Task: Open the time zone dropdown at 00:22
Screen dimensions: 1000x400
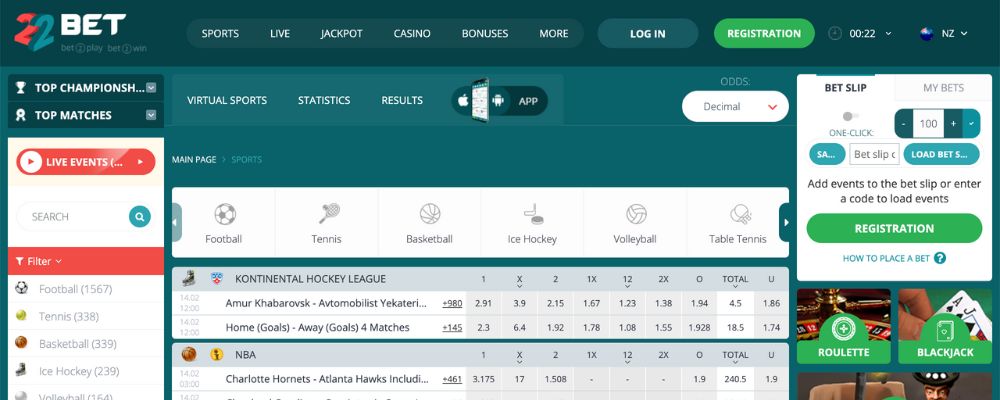Action: click(x=888, y=34)
